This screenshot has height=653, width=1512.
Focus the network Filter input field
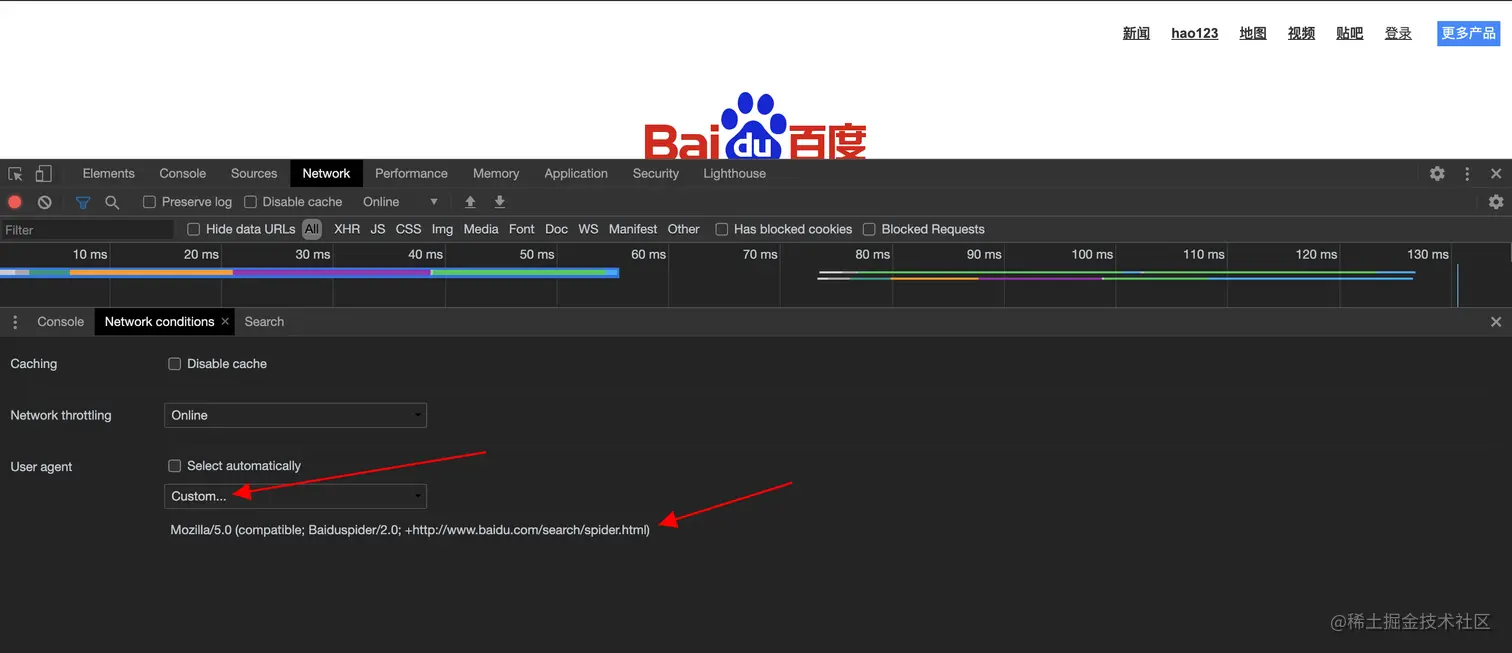[88, 230]
